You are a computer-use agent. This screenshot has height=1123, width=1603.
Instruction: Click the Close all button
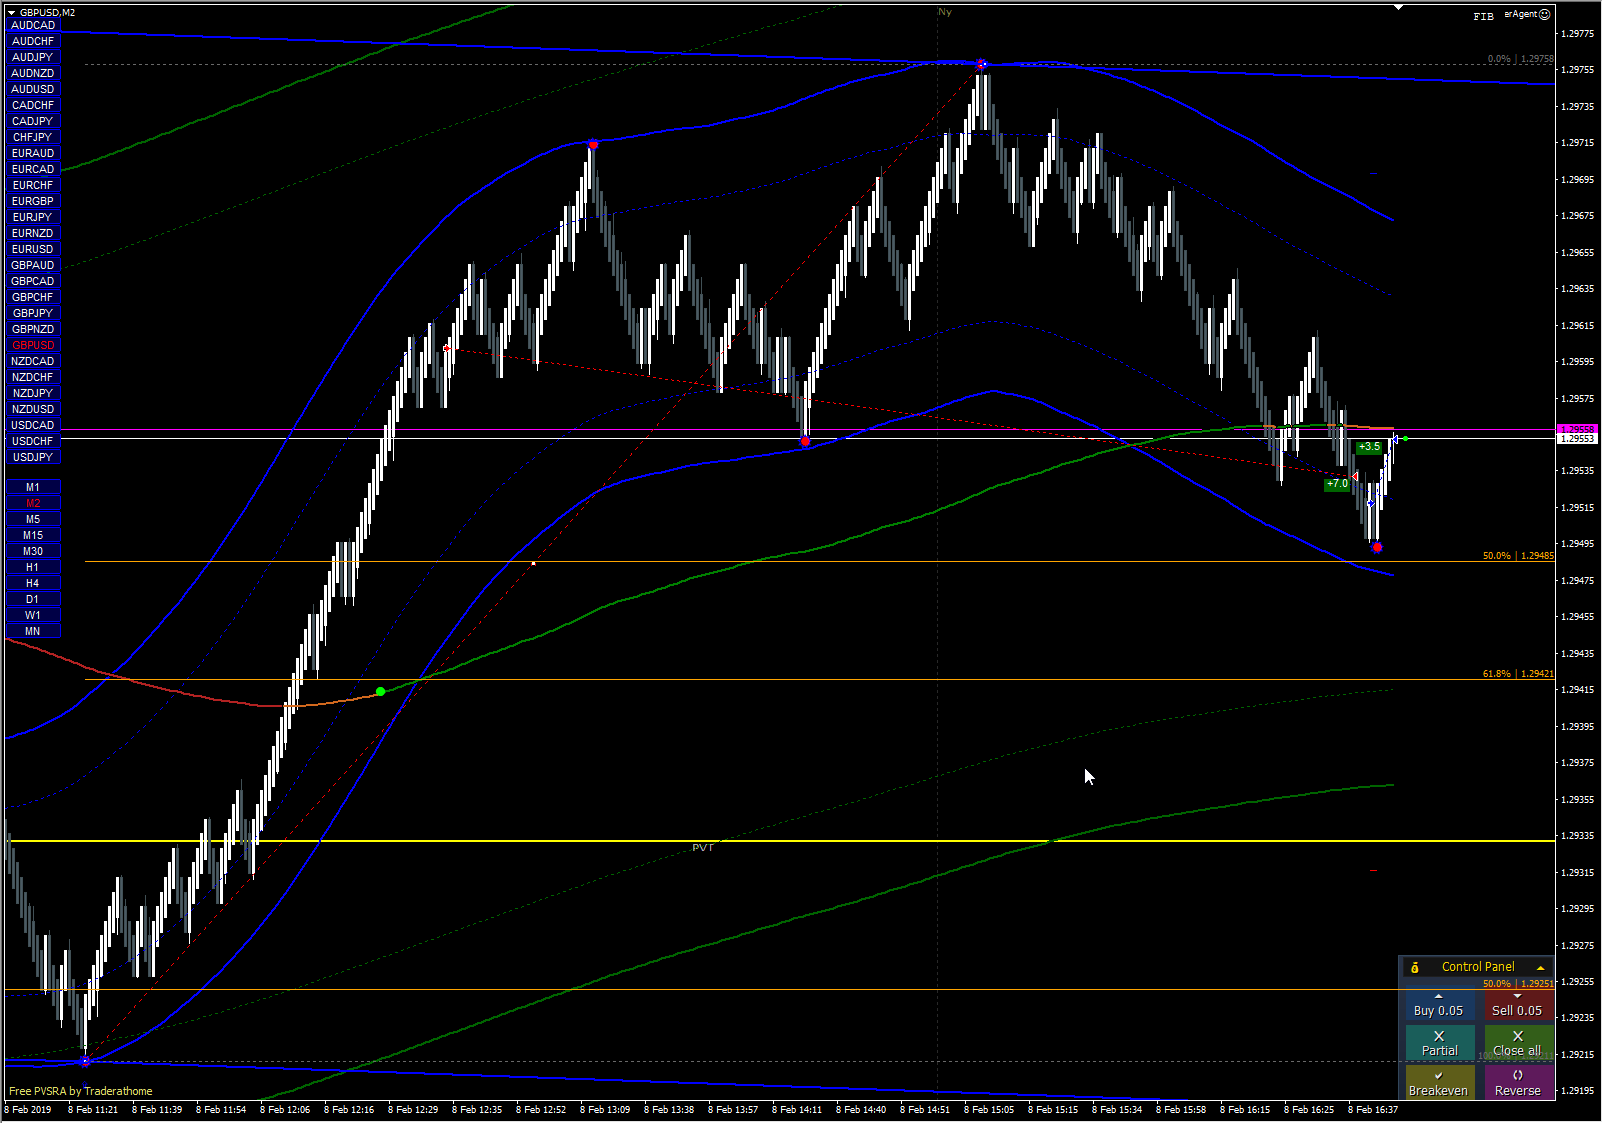point(1517,1043)
